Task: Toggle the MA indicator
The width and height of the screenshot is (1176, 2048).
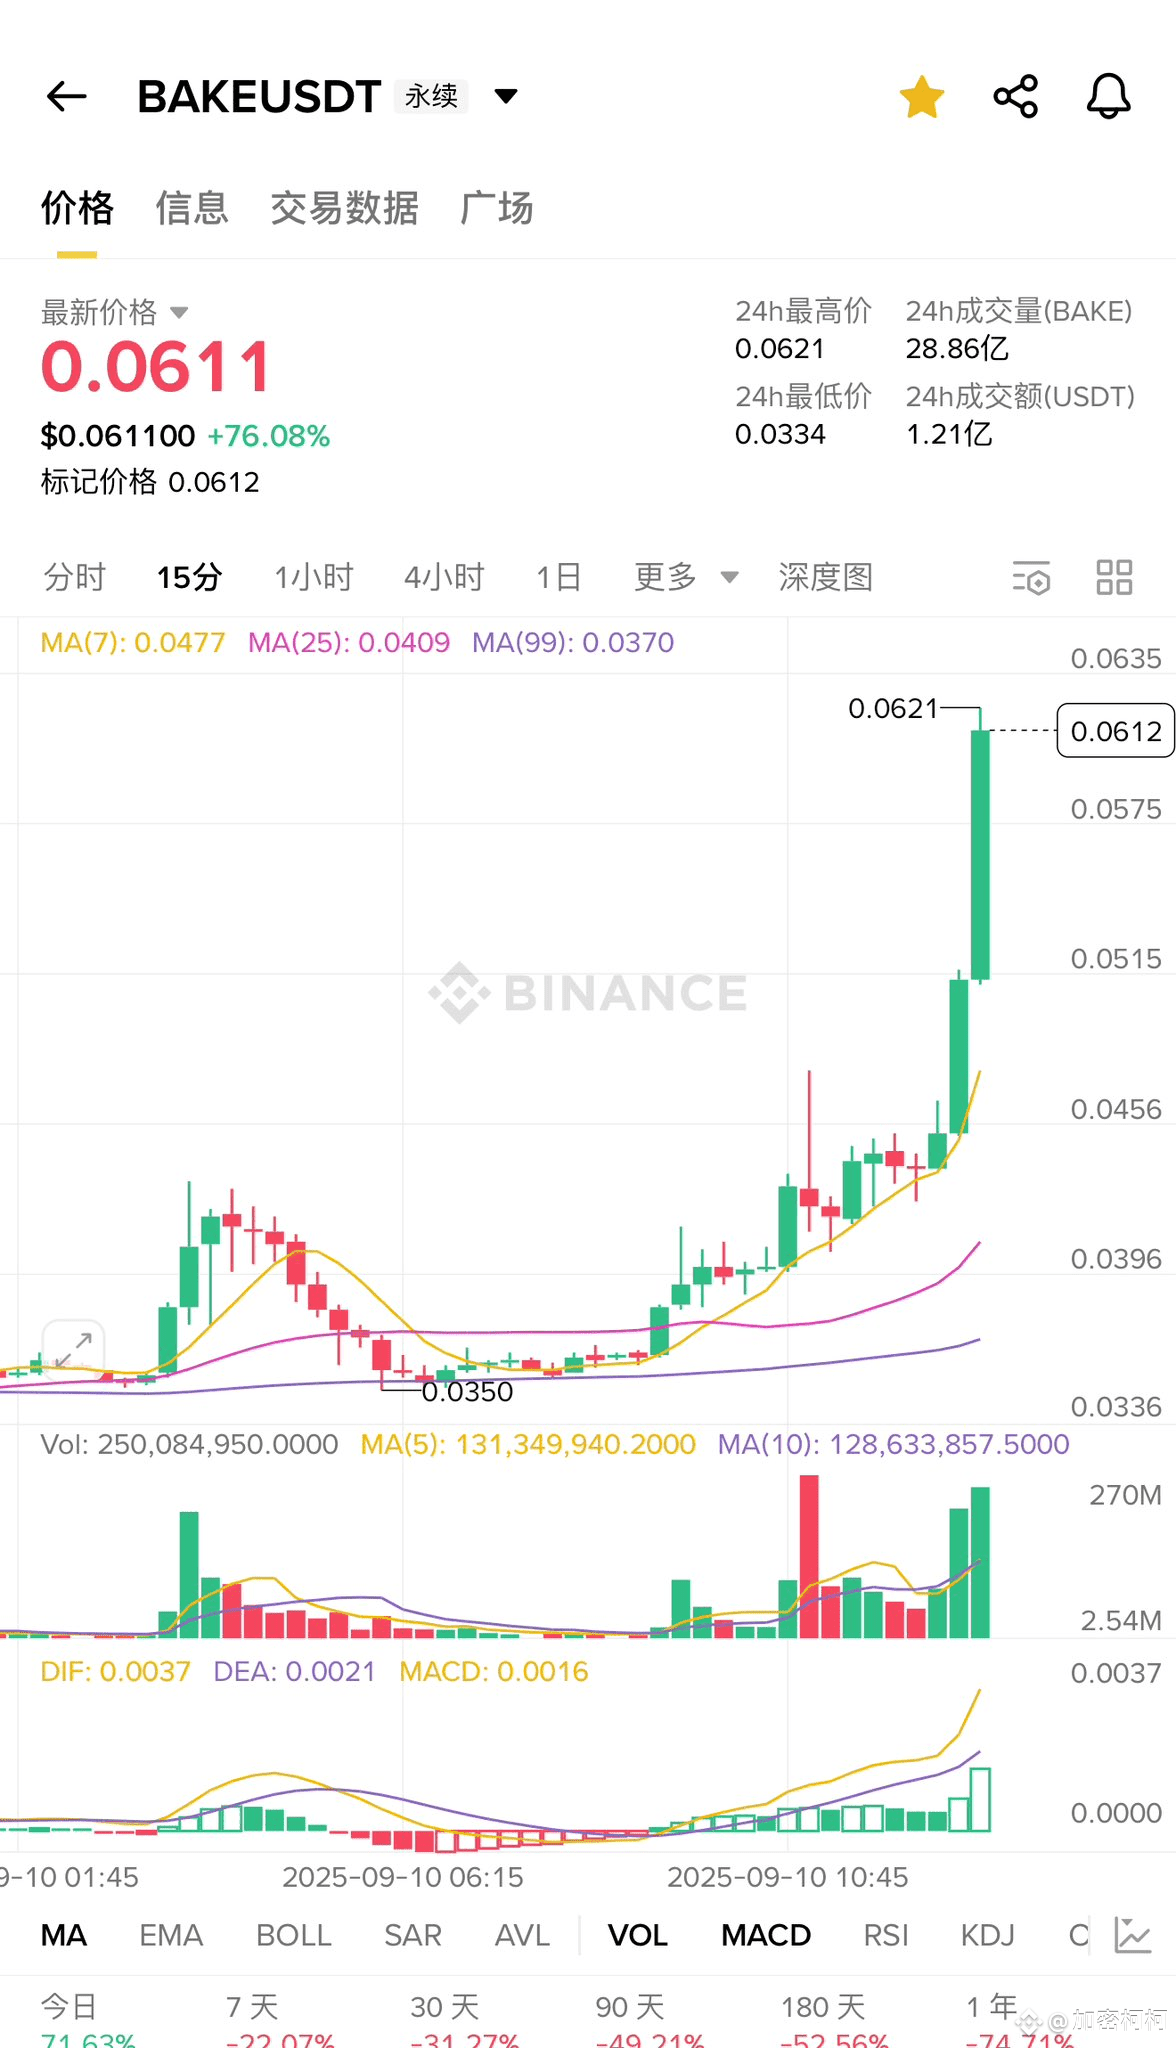Action: click(x=64, y=1935)
